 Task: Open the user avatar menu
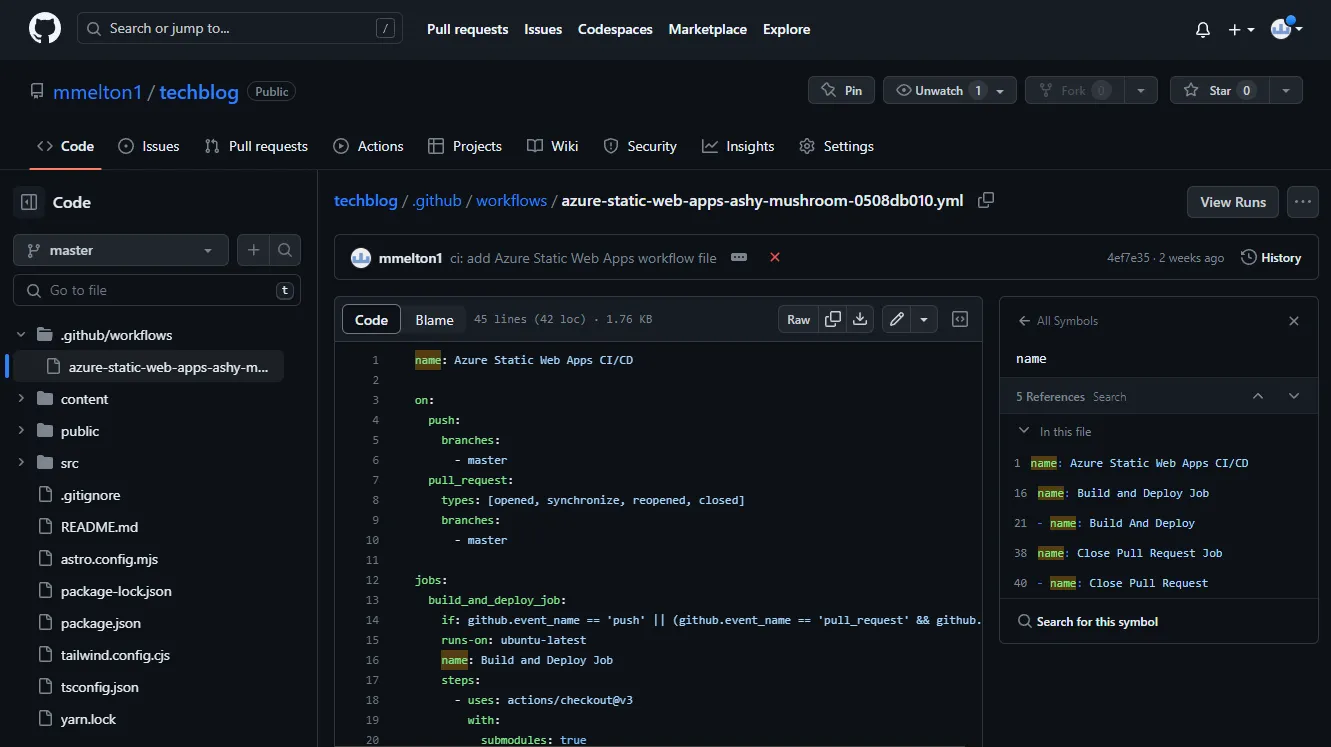coord(1286,29)
